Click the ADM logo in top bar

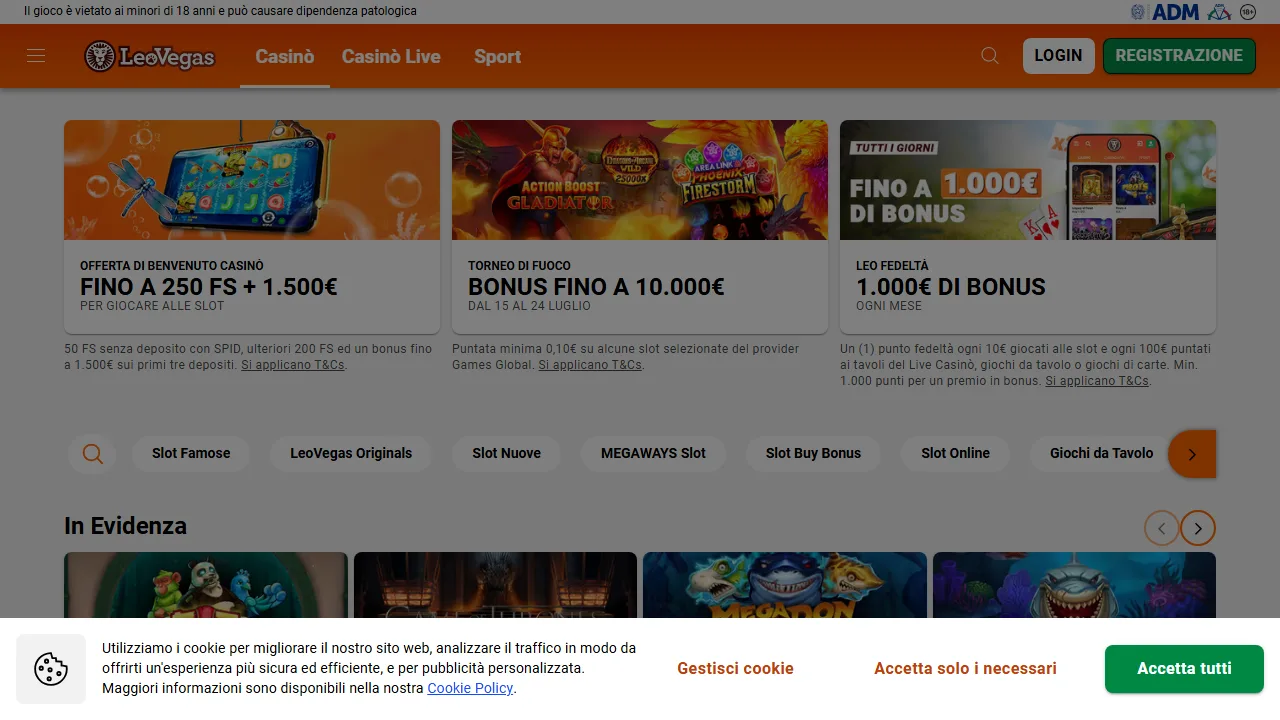(x=1175, y=12)
